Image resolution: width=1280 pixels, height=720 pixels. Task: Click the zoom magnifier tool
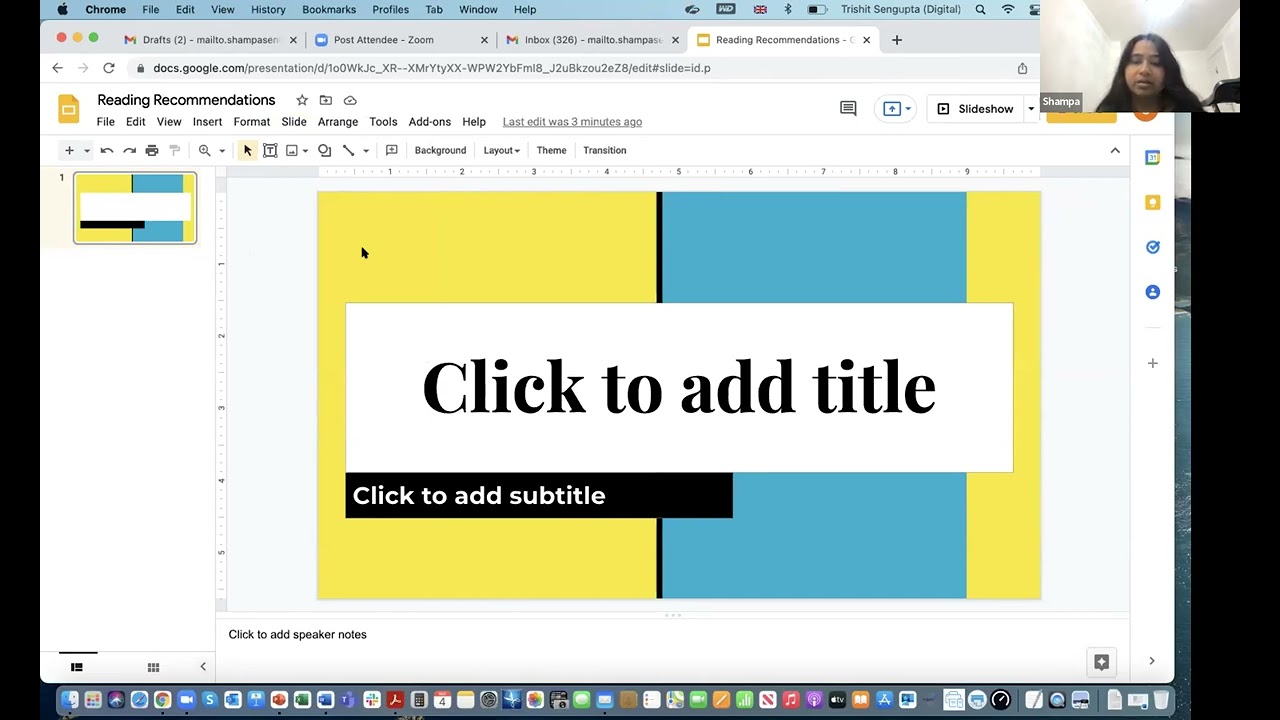(205, 150)
